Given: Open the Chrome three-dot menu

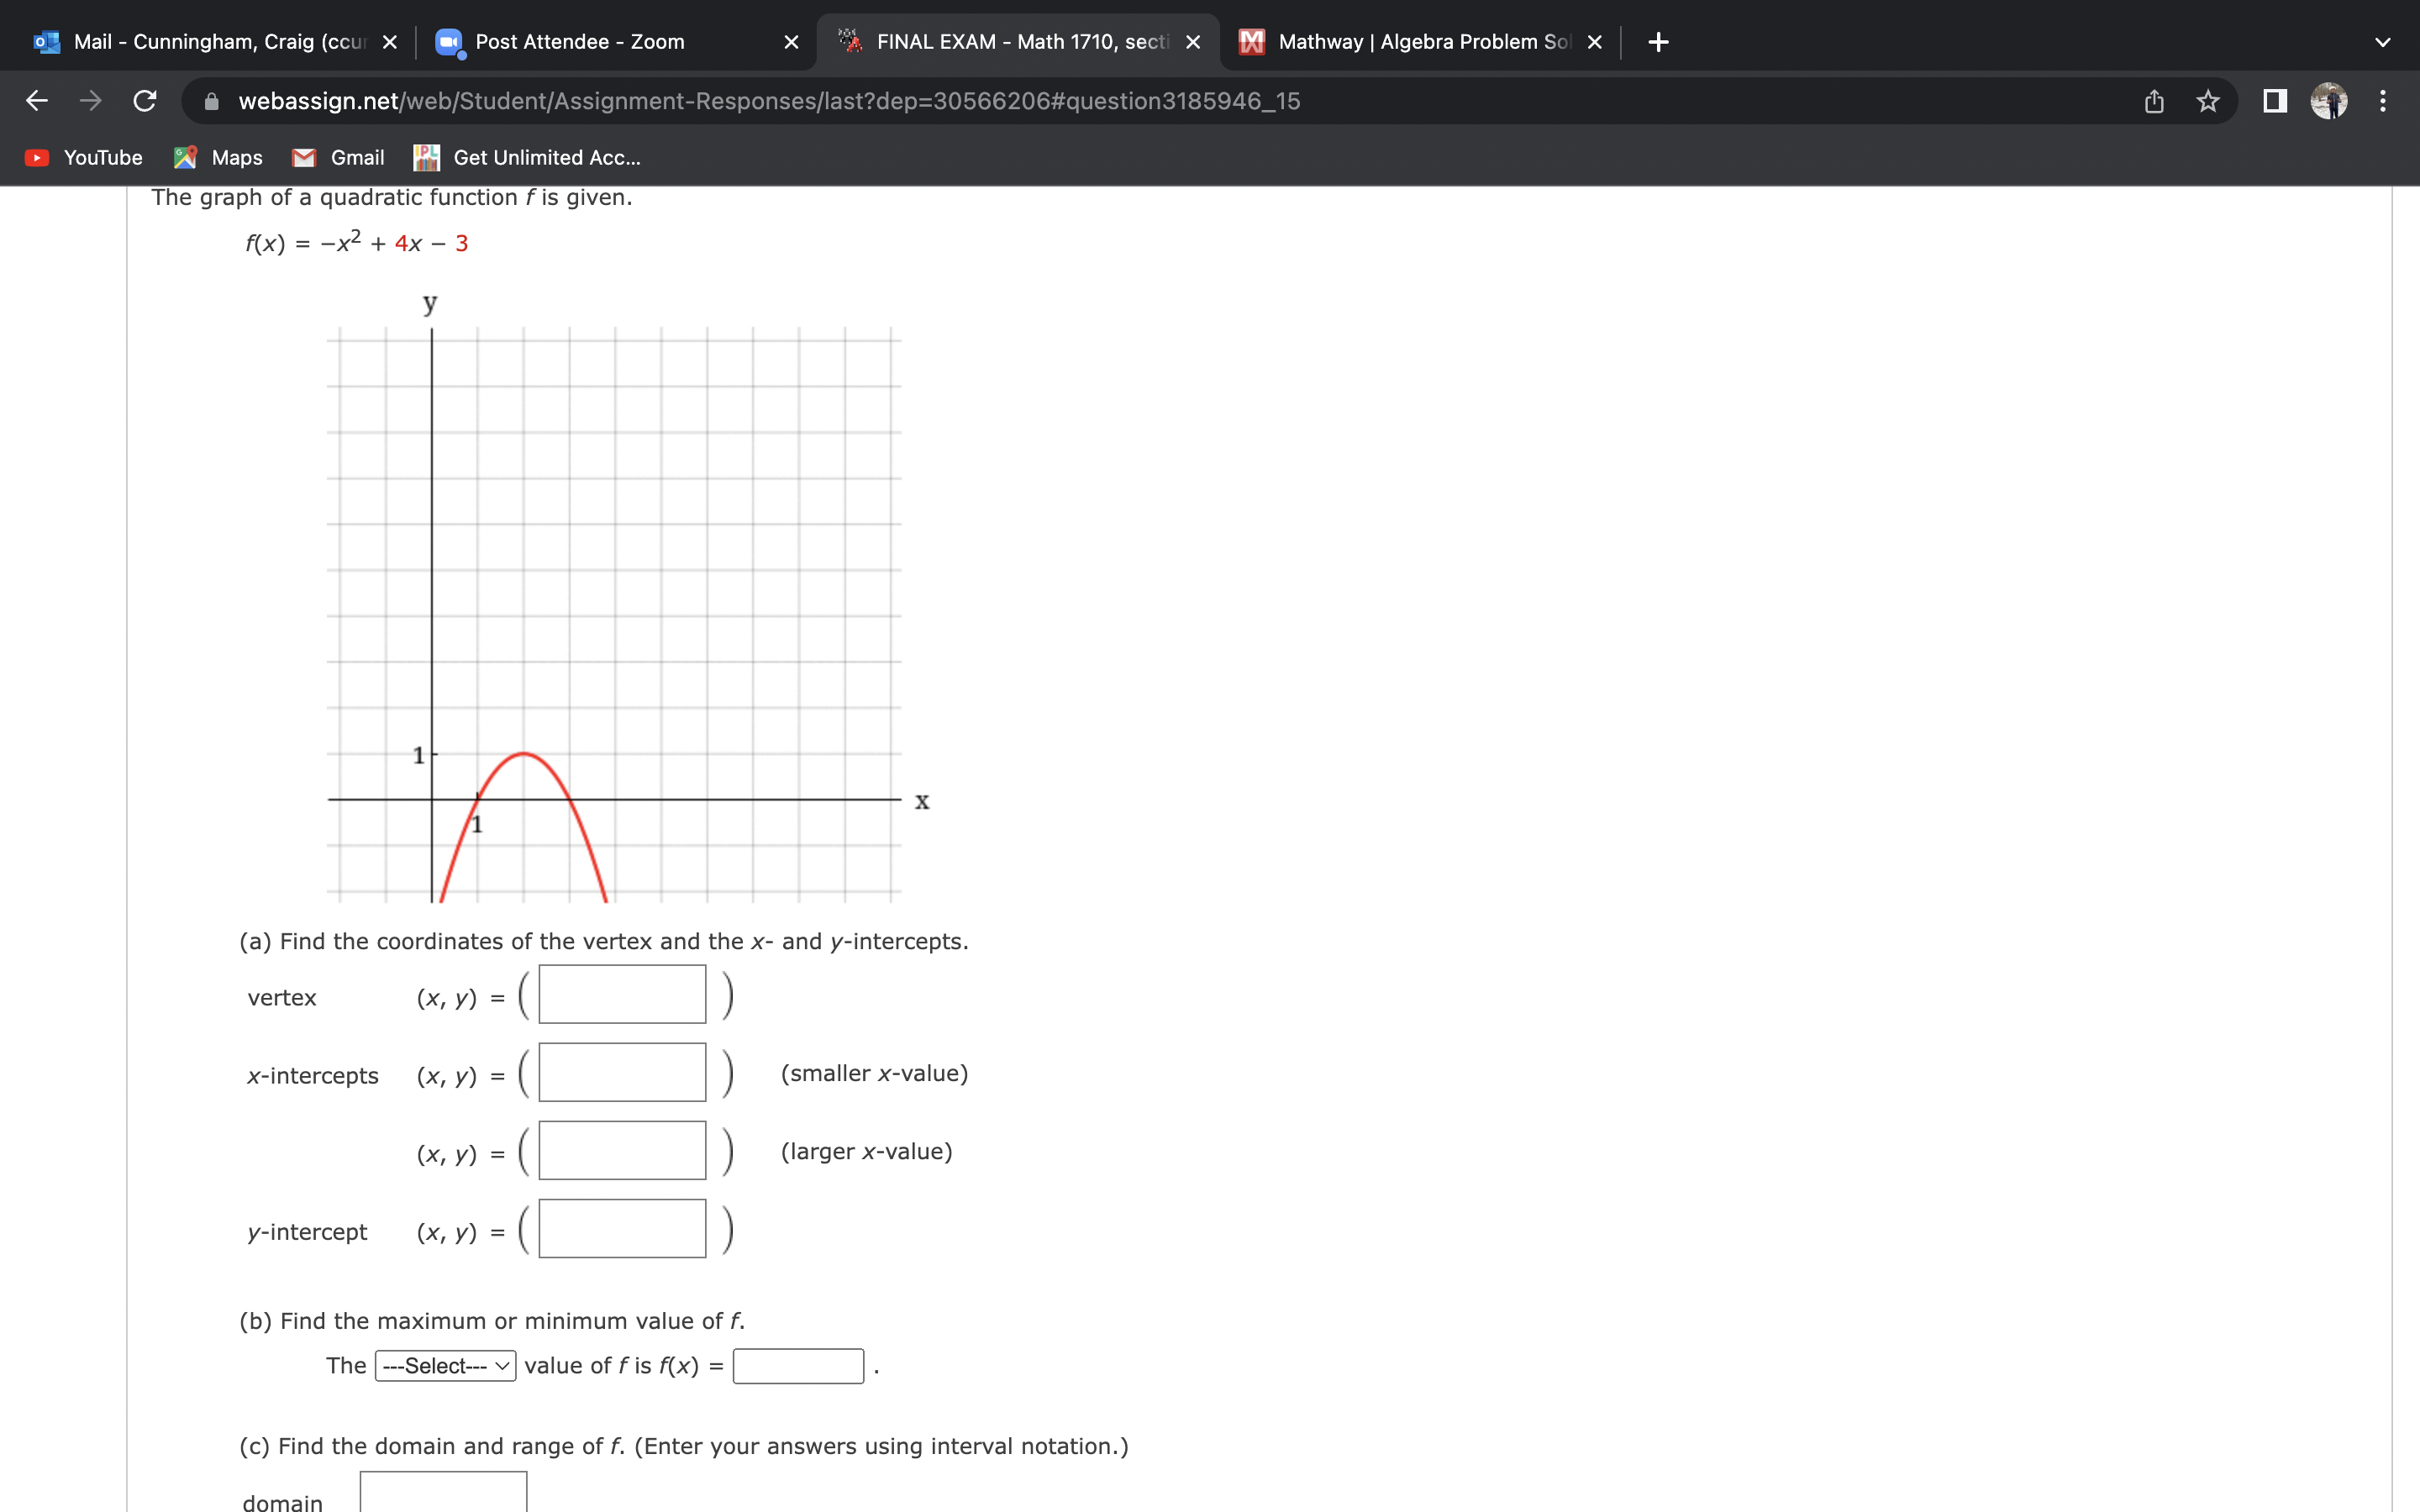Looking at the screenshot, I should pyautogui.click(x=2383, y=100).
